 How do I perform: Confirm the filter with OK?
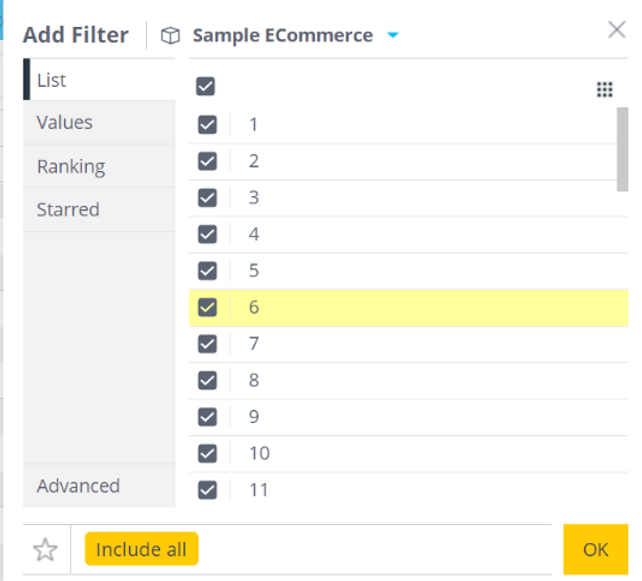pyautogui.click(x=596, y=549)
